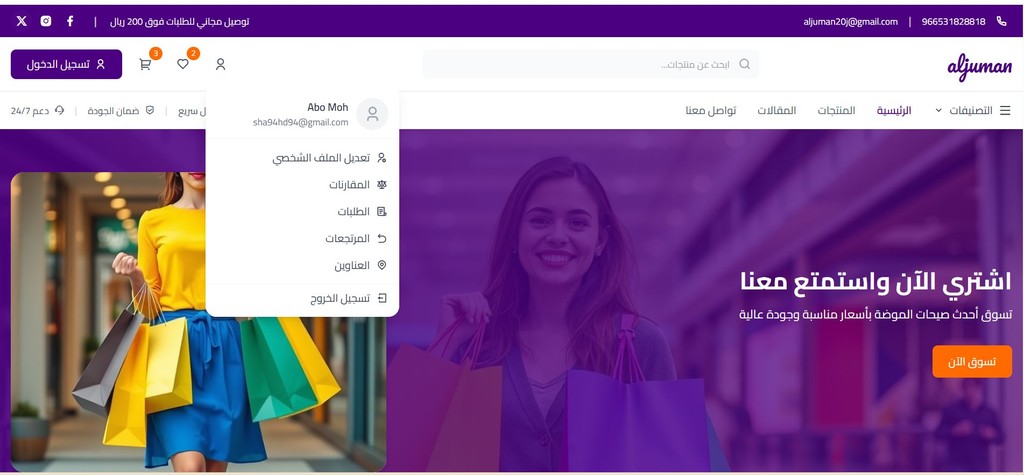Click the user account icon in the header
1024x475 pixels.
point(221,64)
